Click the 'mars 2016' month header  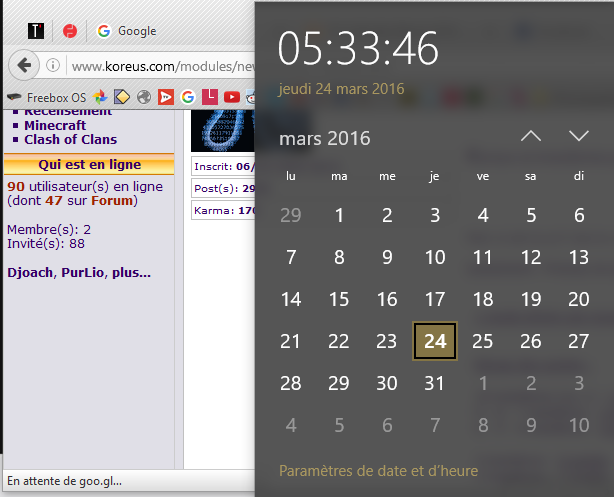[325, 138]
